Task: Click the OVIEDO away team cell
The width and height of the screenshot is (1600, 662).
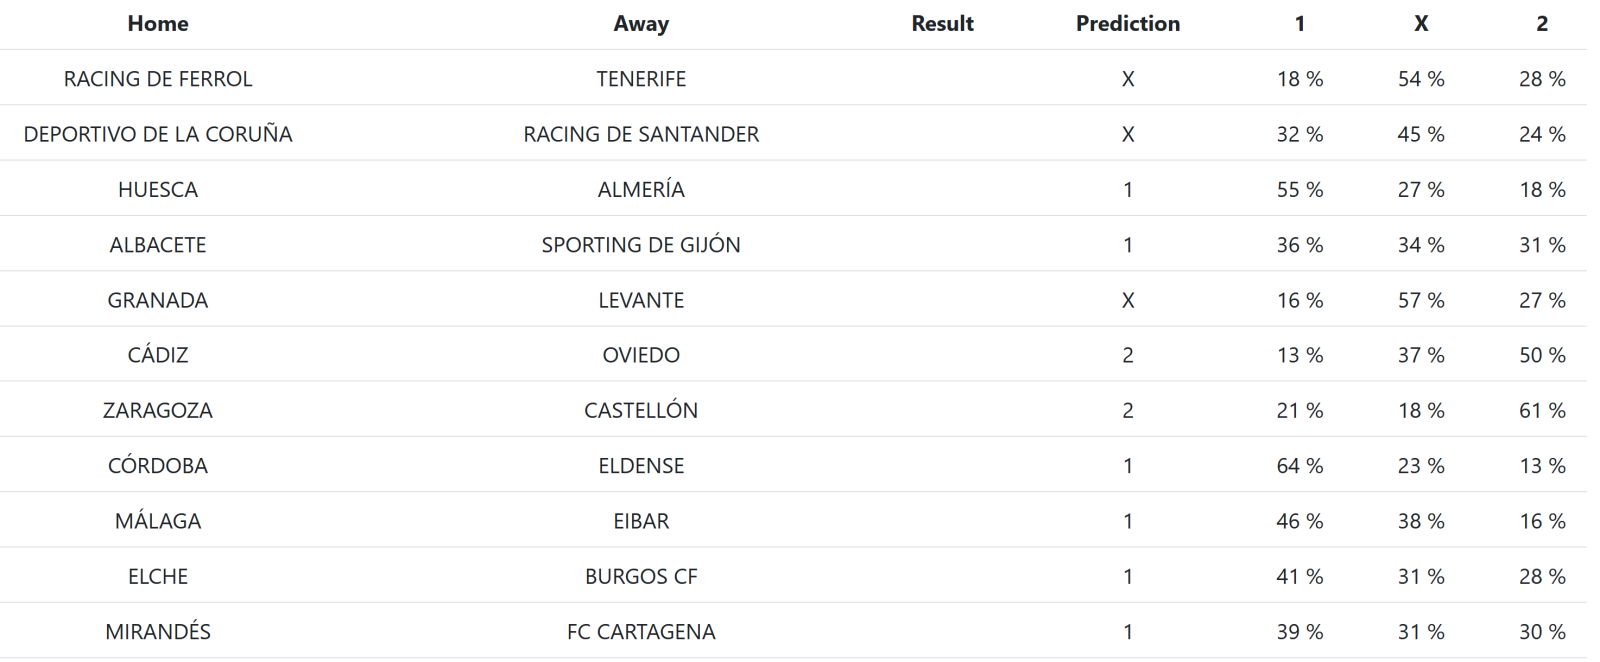Action: pyautogui.click(x=641, y=355)
